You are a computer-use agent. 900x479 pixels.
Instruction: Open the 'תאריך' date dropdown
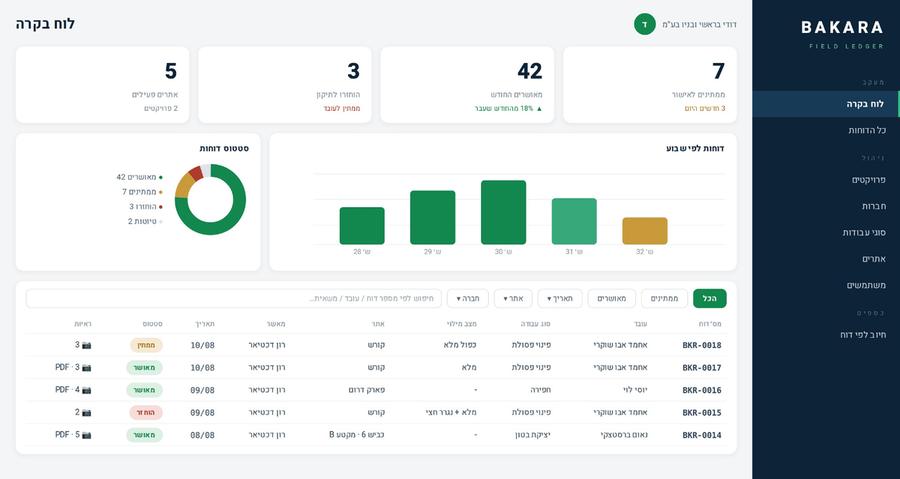pos(560,298)
